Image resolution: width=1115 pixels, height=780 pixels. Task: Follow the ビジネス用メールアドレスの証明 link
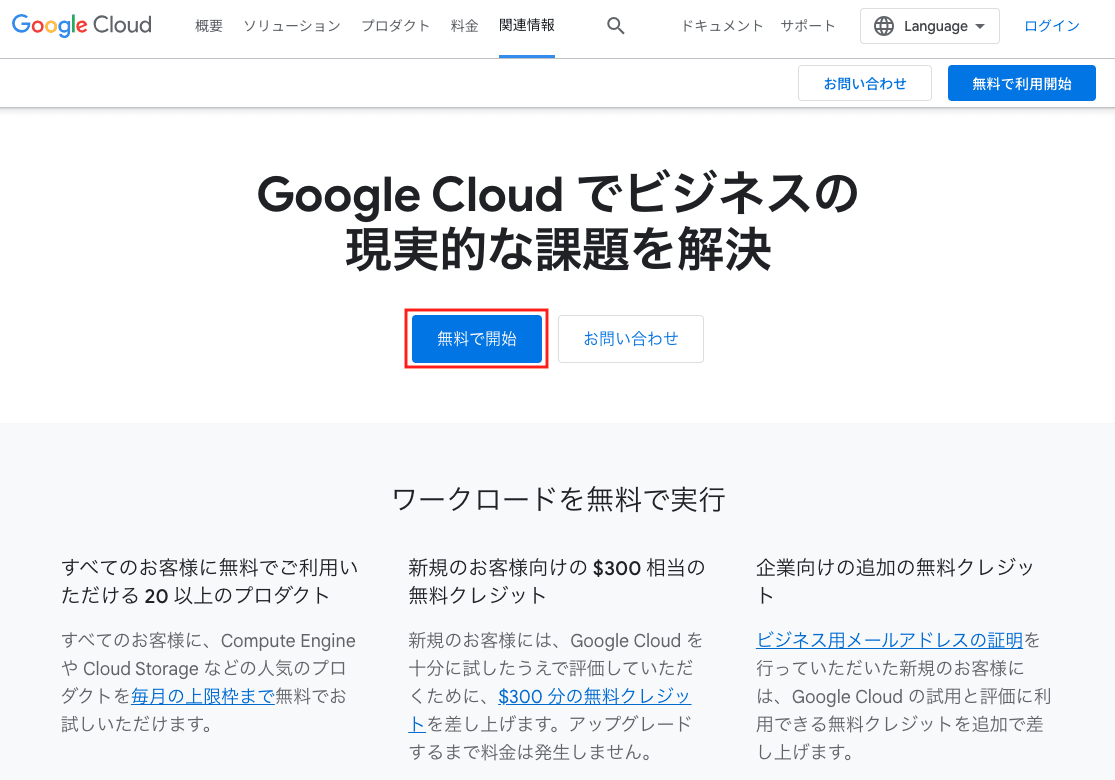(890, 640)
